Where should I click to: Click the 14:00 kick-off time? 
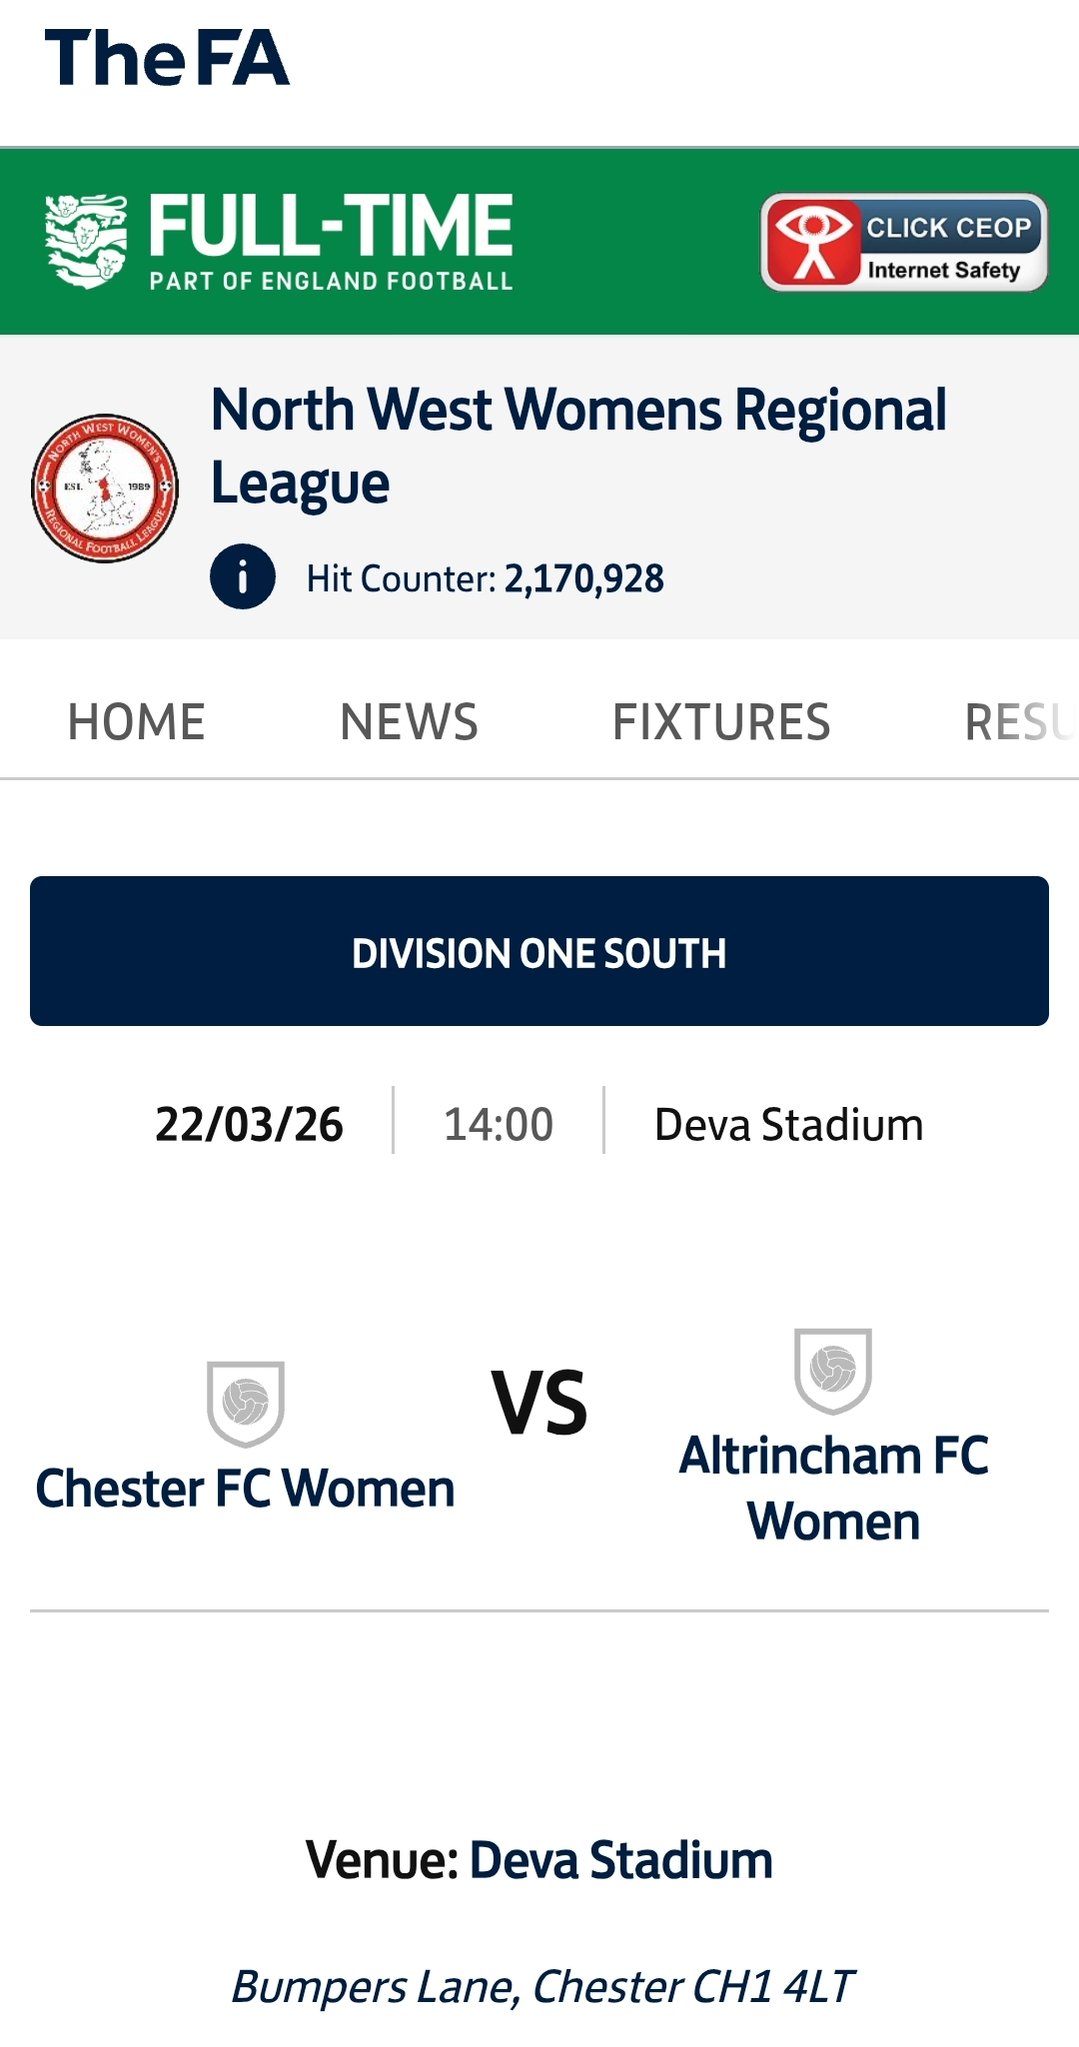(x=498, y=1124)
